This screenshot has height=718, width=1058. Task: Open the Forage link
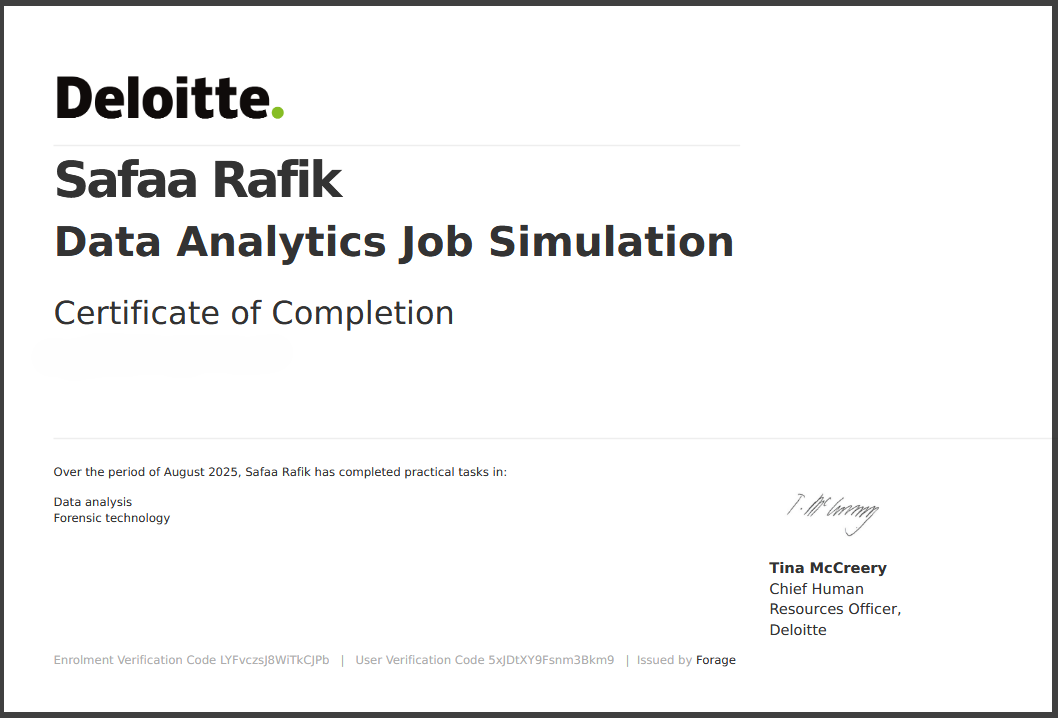click(x=716, y=660)
